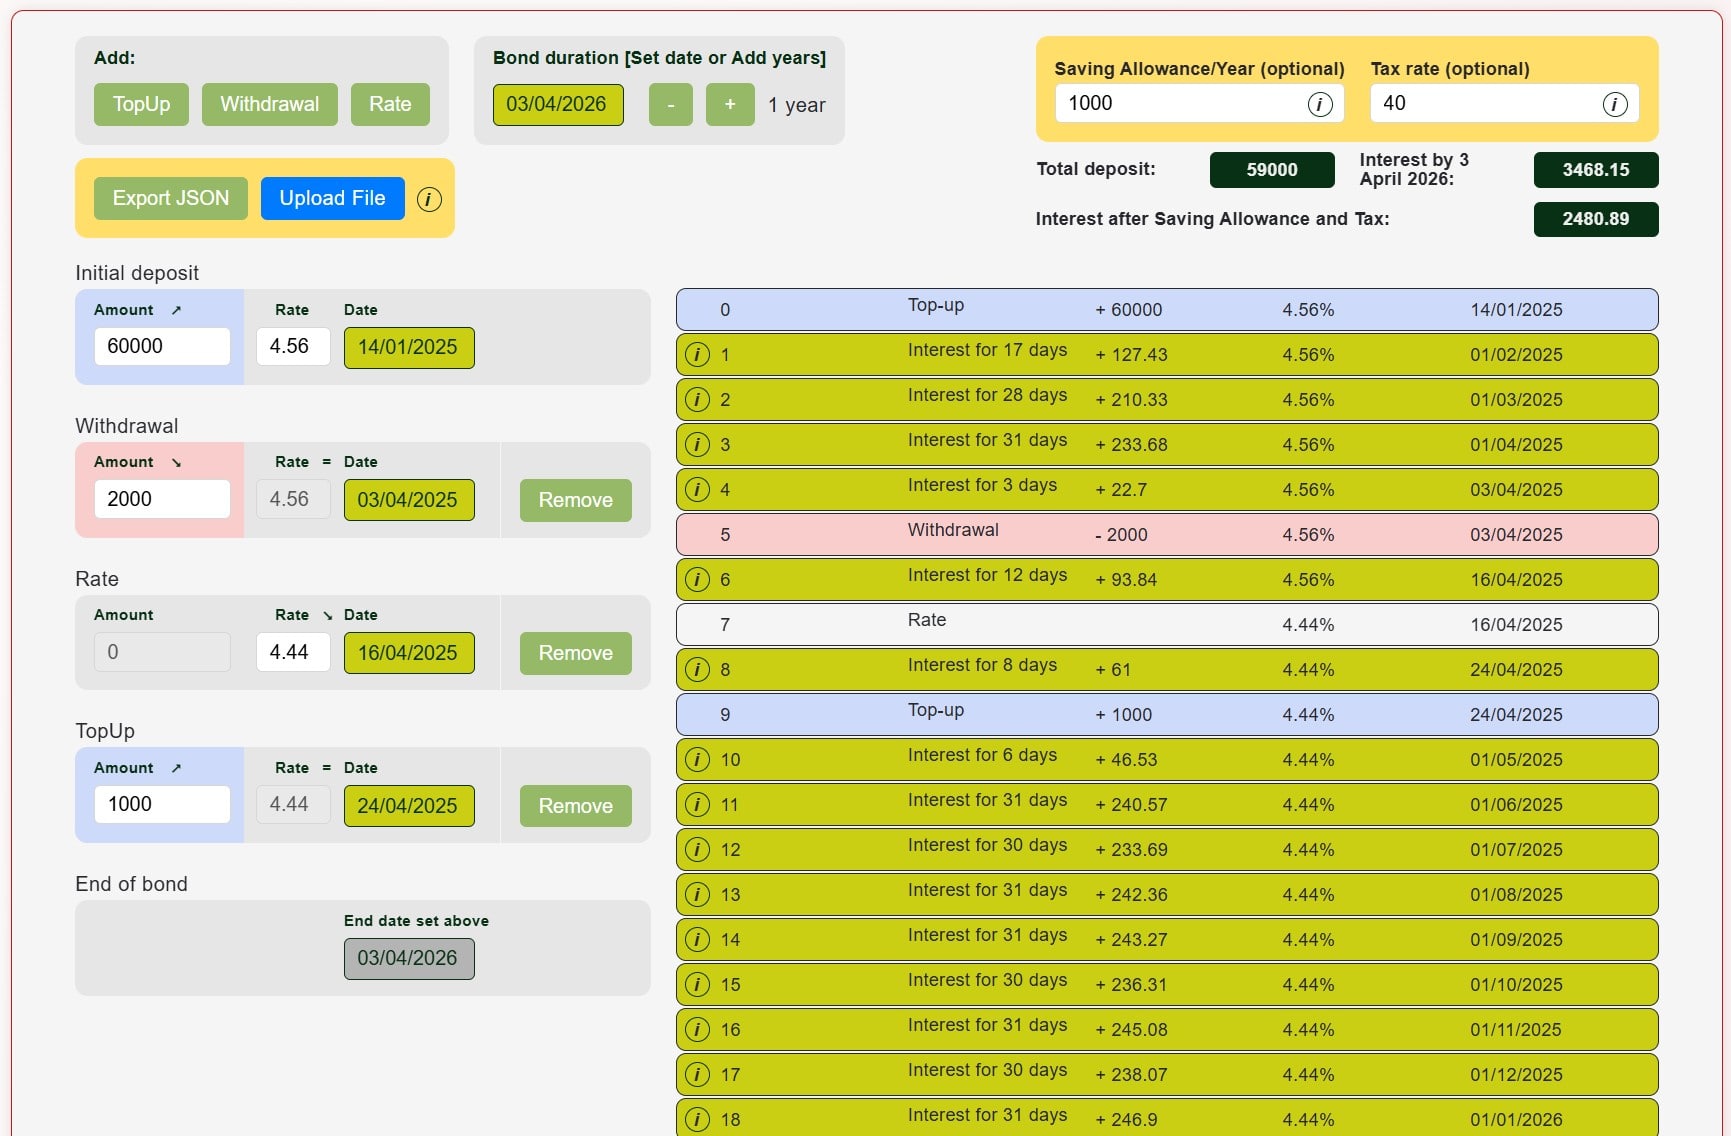Click the initial deposit amount field
1731x1136 pixels.
coord(162,347)
